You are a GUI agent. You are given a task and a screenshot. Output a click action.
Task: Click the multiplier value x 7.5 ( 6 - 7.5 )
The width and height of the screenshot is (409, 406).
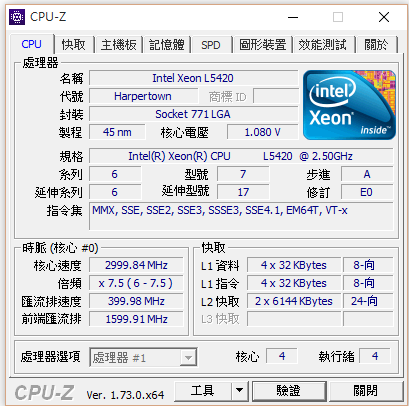136,283
